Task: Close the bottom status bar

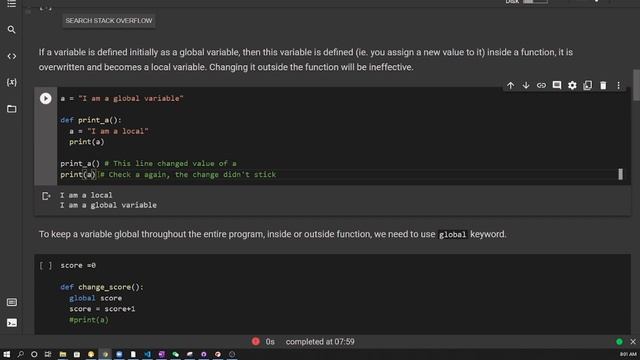Action: [633, 342]
